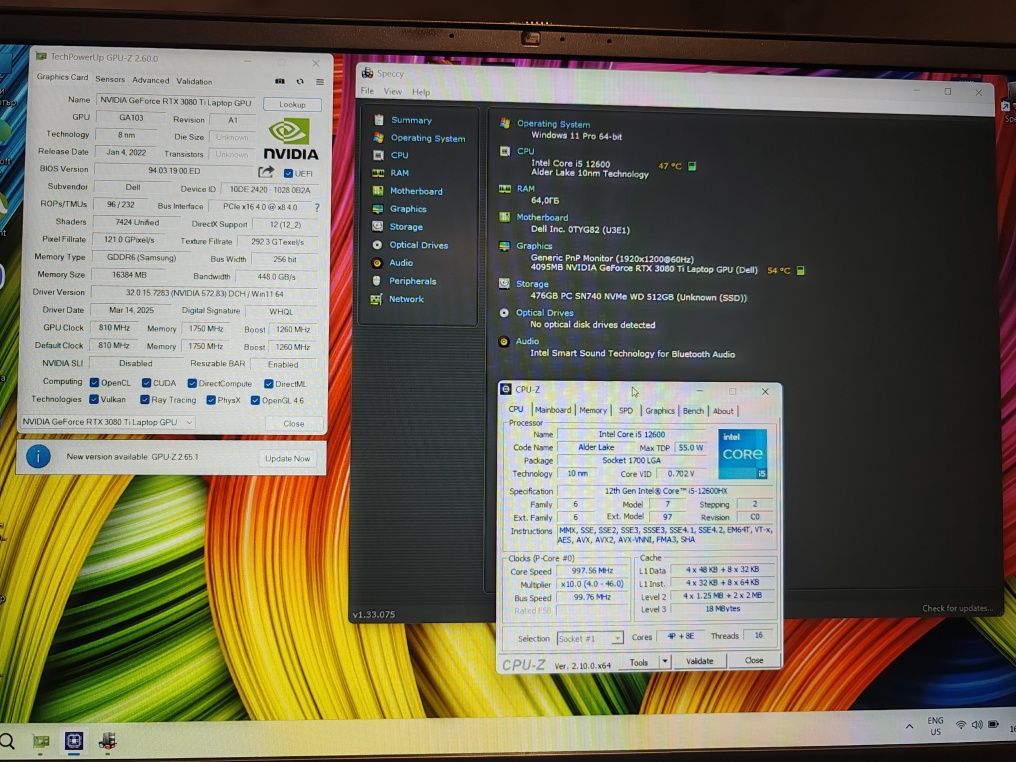
Task: Click Check for updates link in Speccy
Action: pos(957,608)
